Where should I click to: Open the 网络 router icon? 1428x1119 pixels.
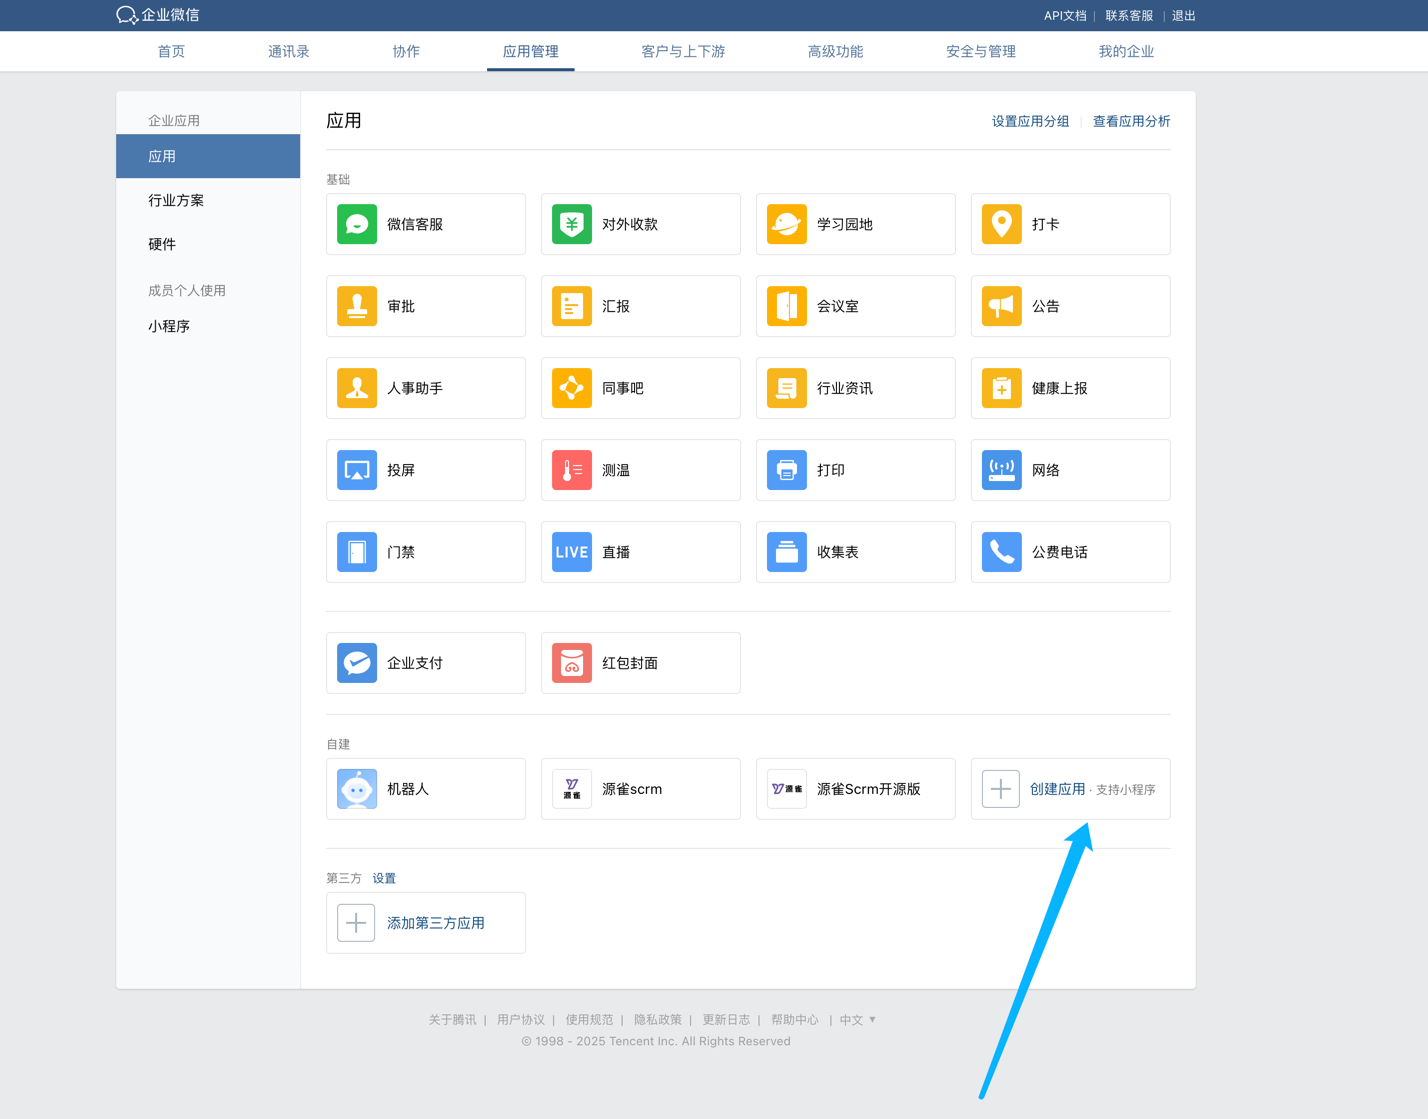tap(1001, 470)
